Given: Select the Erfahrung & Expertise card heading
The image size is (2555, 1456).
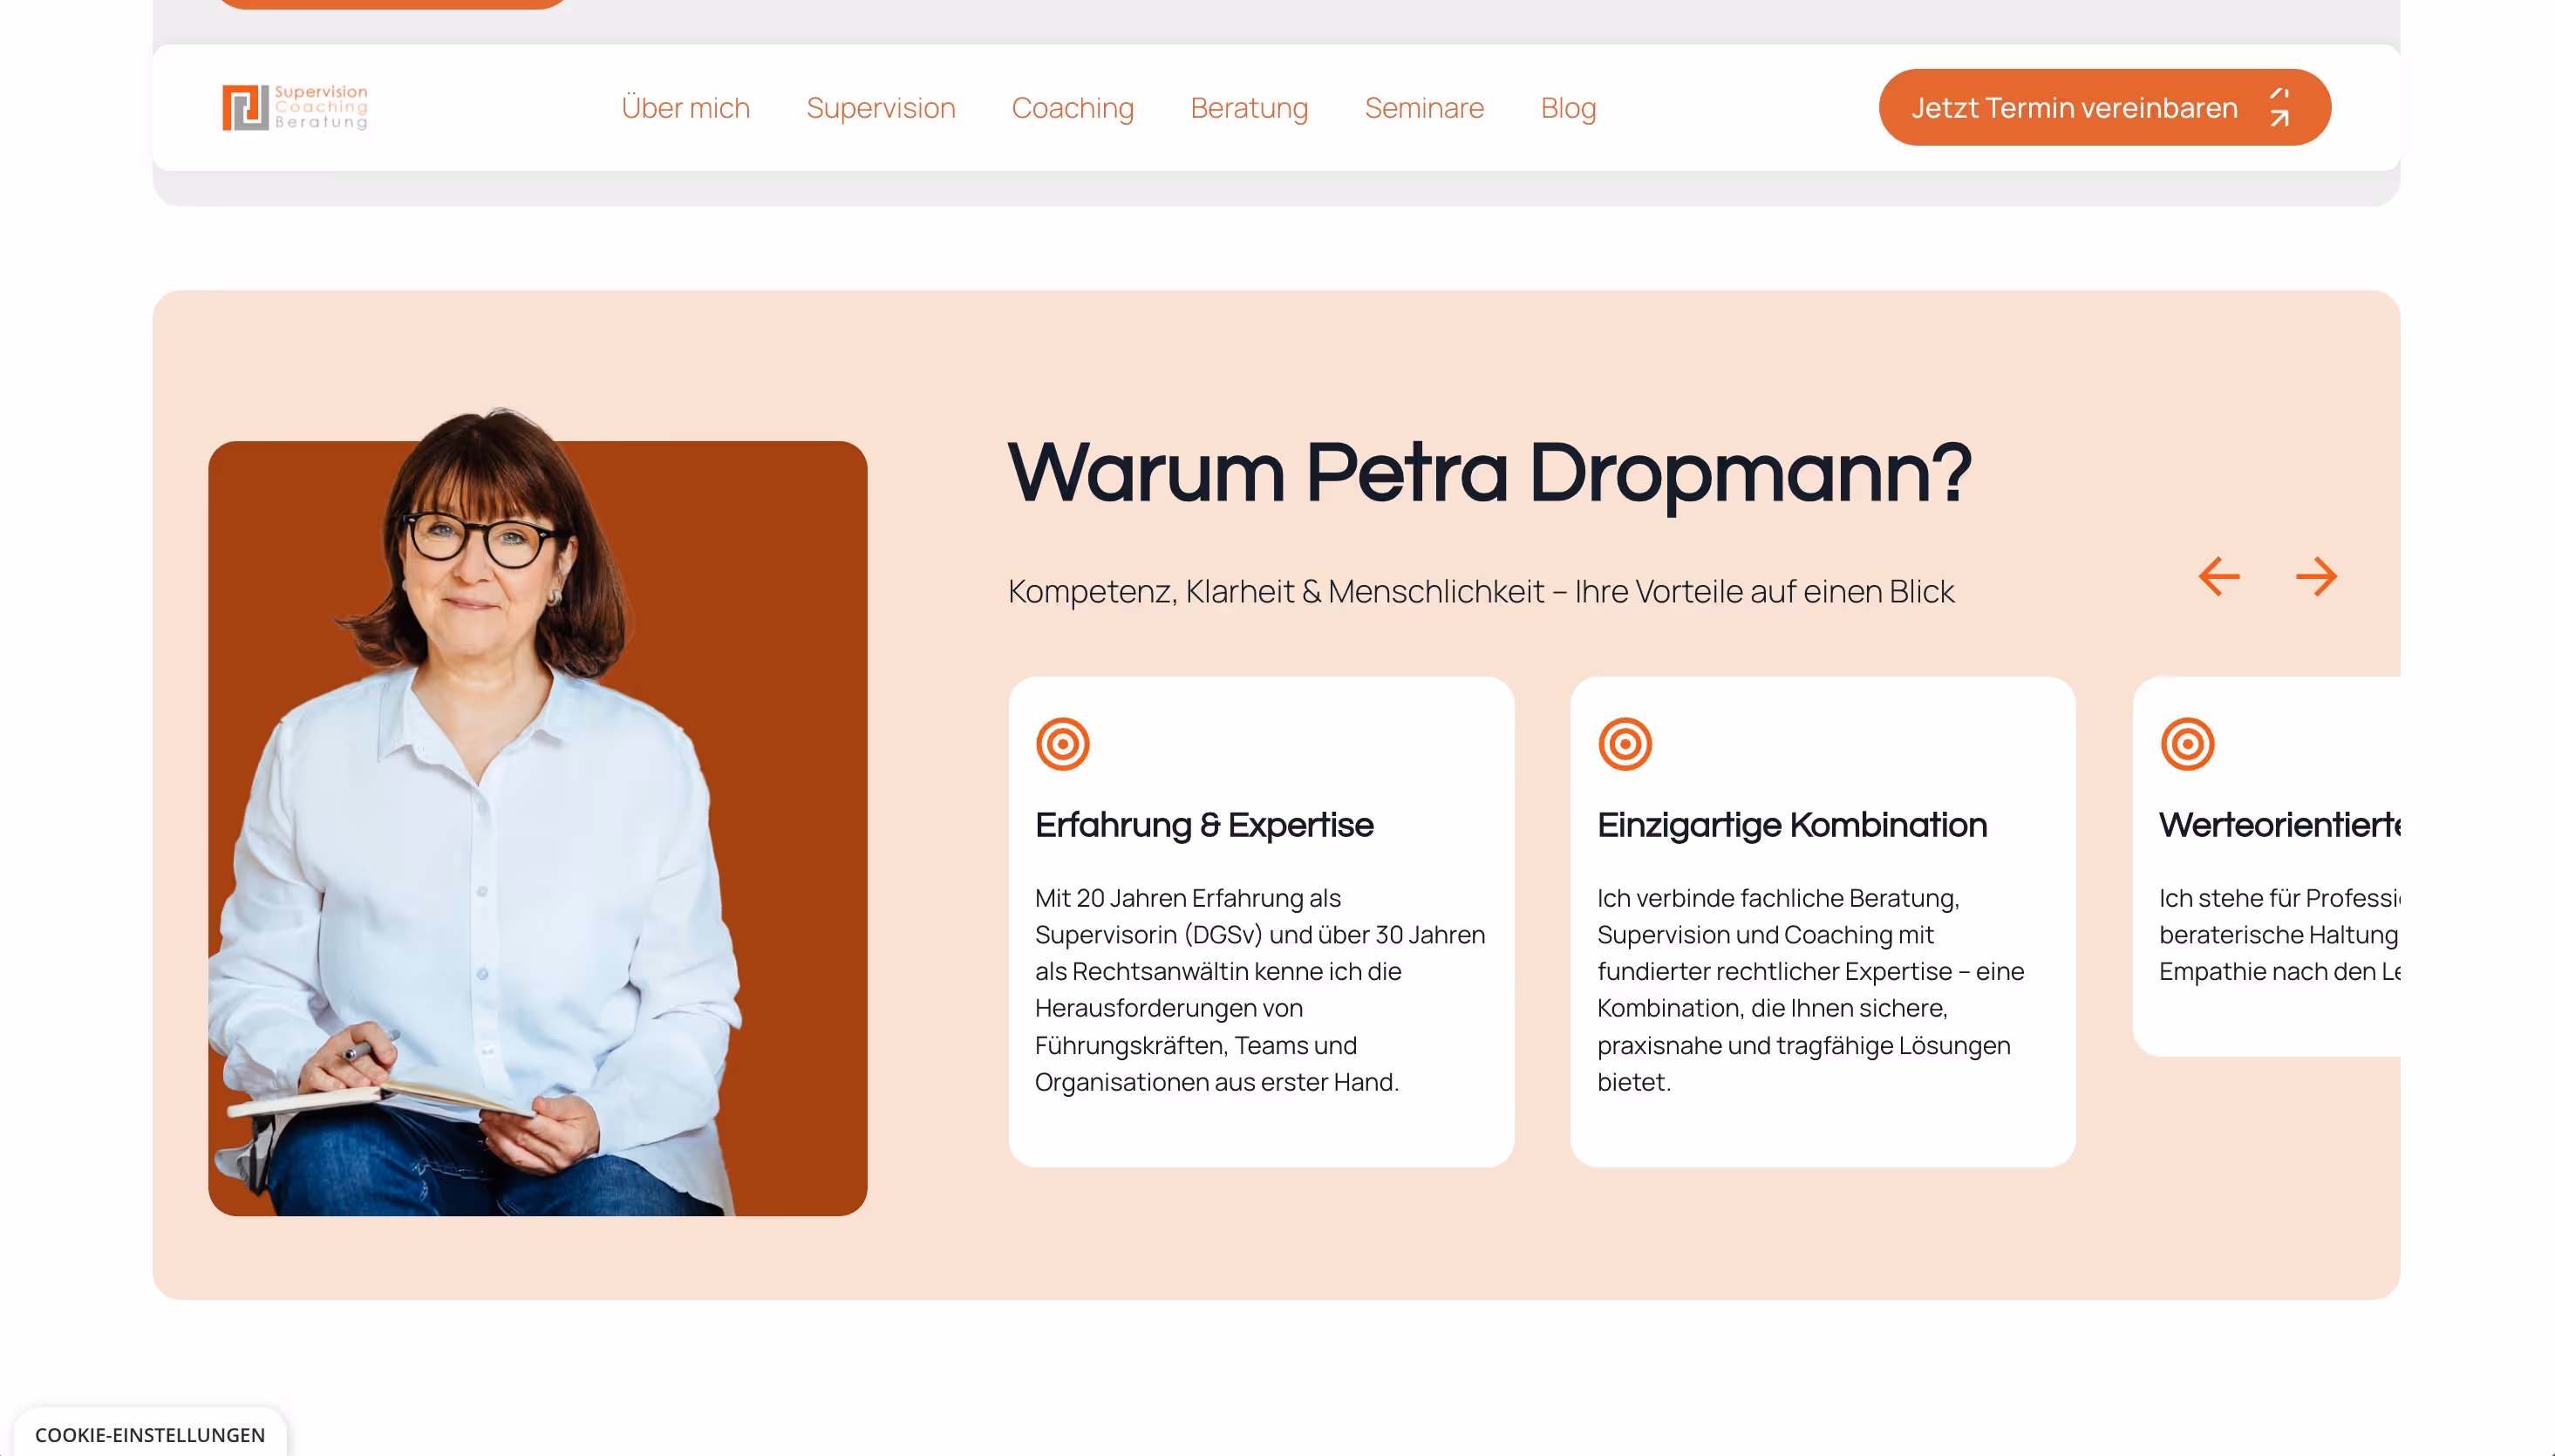Looking at the screenshot, I should pos(1203,825).
